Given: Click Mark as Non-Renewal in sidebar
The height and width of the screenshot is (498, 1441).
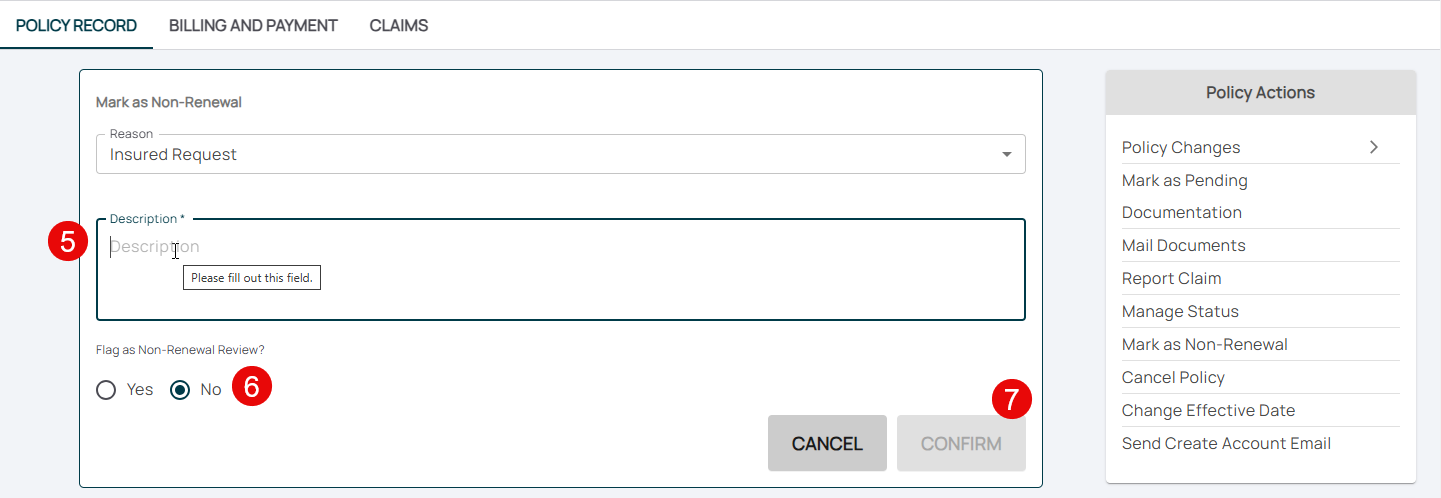Looking at the screenshot, I should point(1204,345).
